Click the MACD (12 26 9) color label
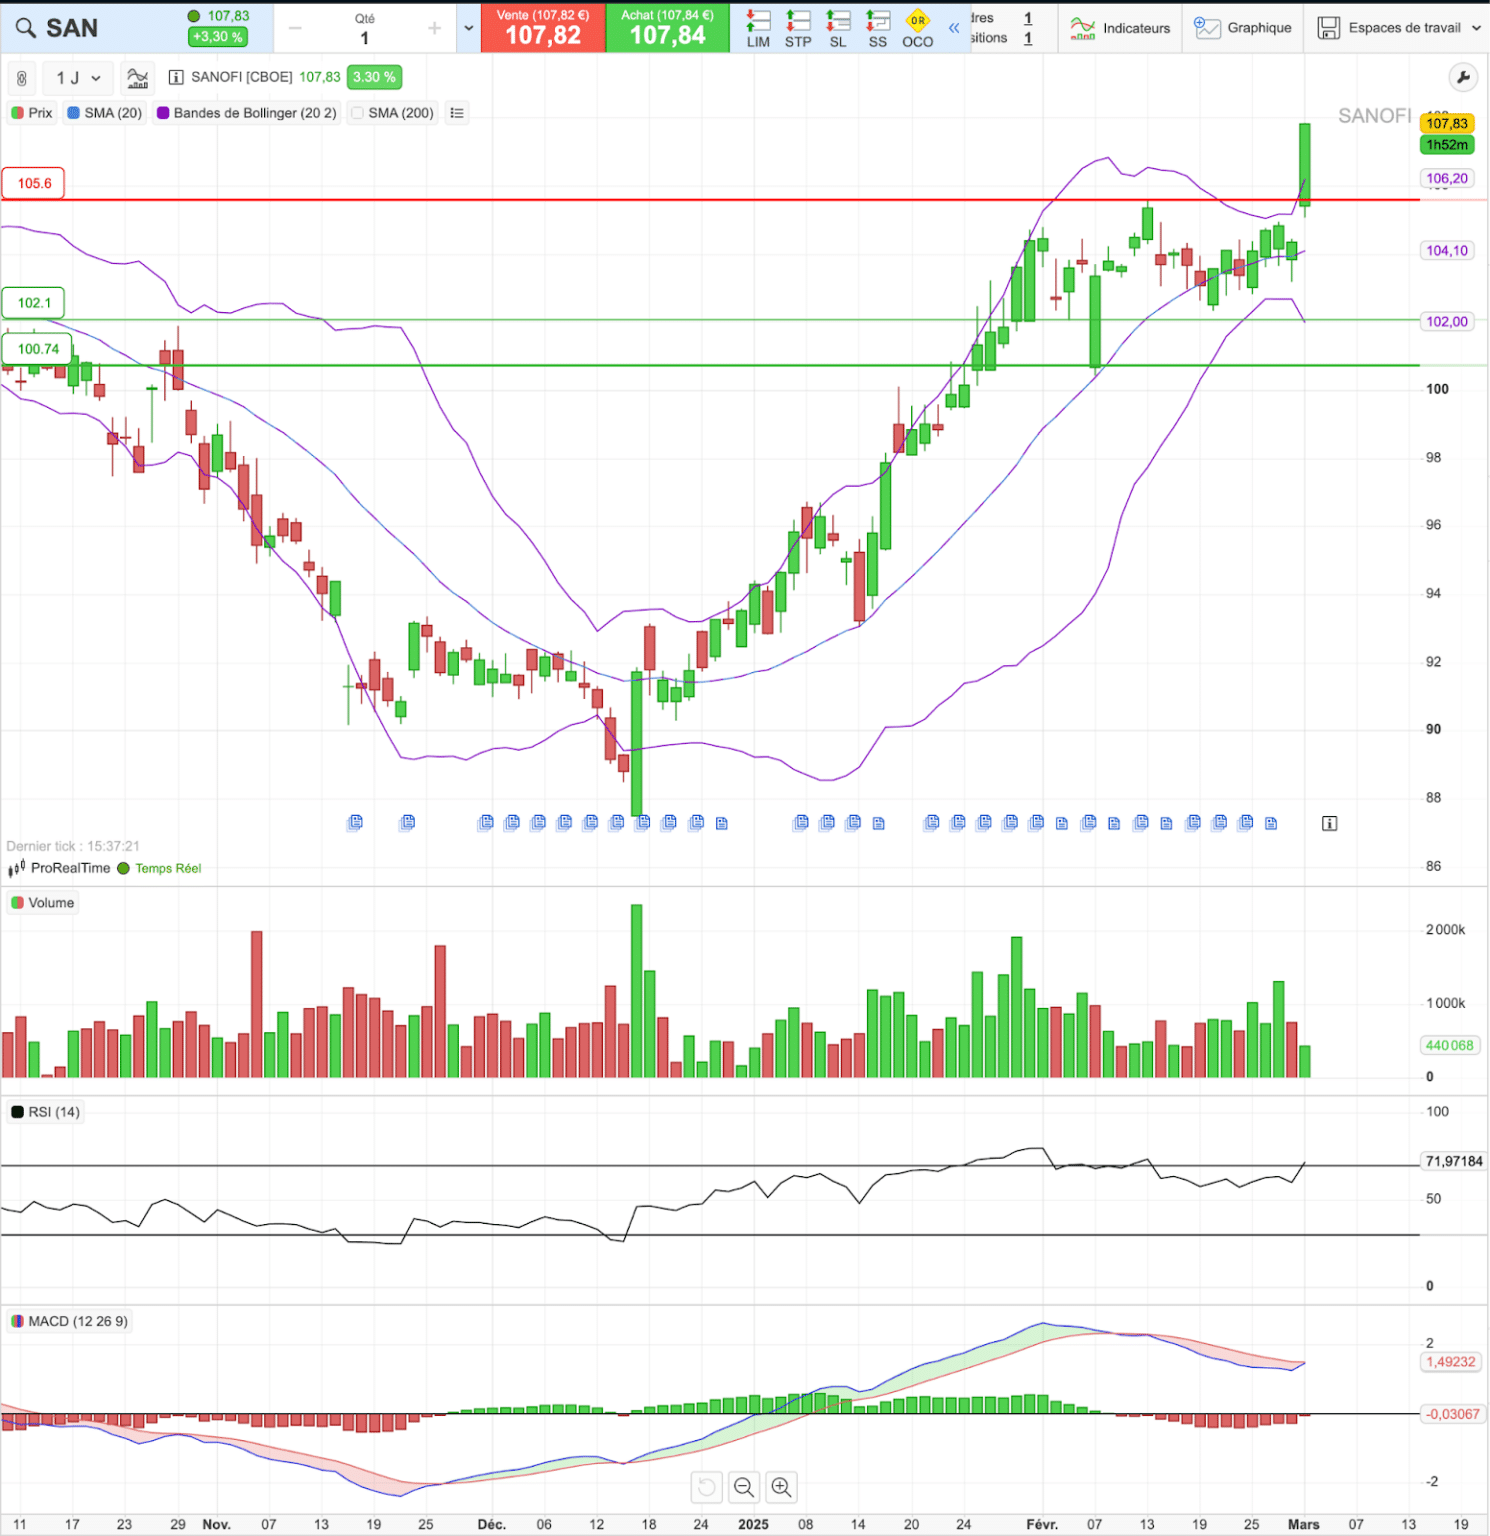 [x=69, y=1321]
